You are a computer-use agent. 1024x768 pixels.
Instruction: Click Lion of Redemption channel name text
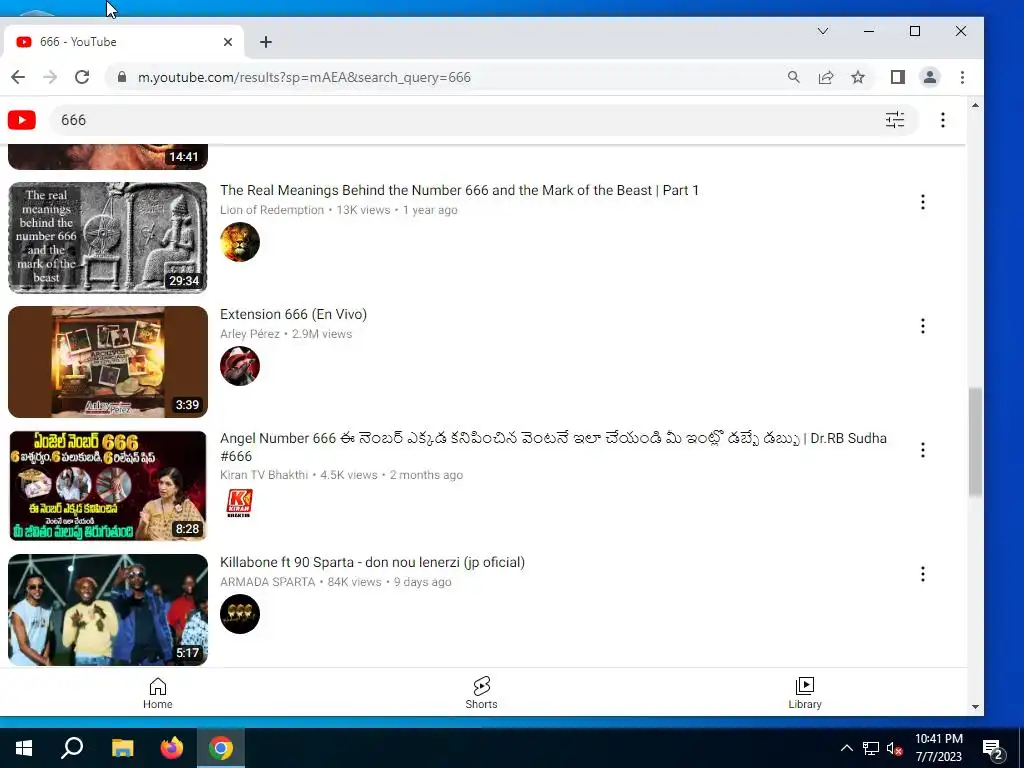coord(272,210)
